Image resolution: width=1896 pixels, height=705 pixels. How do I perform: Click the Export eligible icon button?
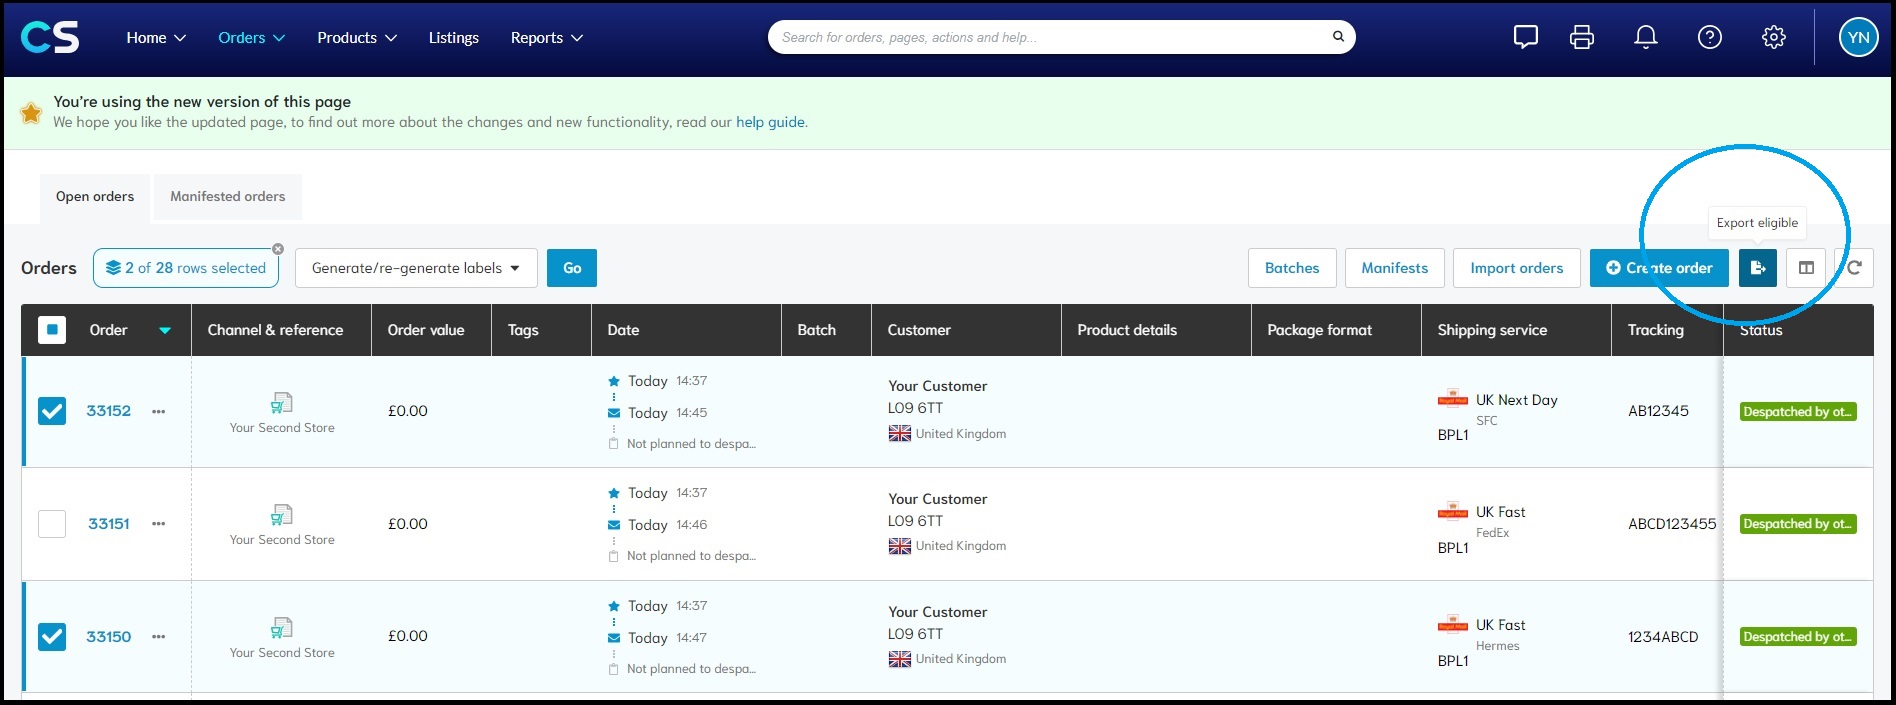click(1757, 268)
